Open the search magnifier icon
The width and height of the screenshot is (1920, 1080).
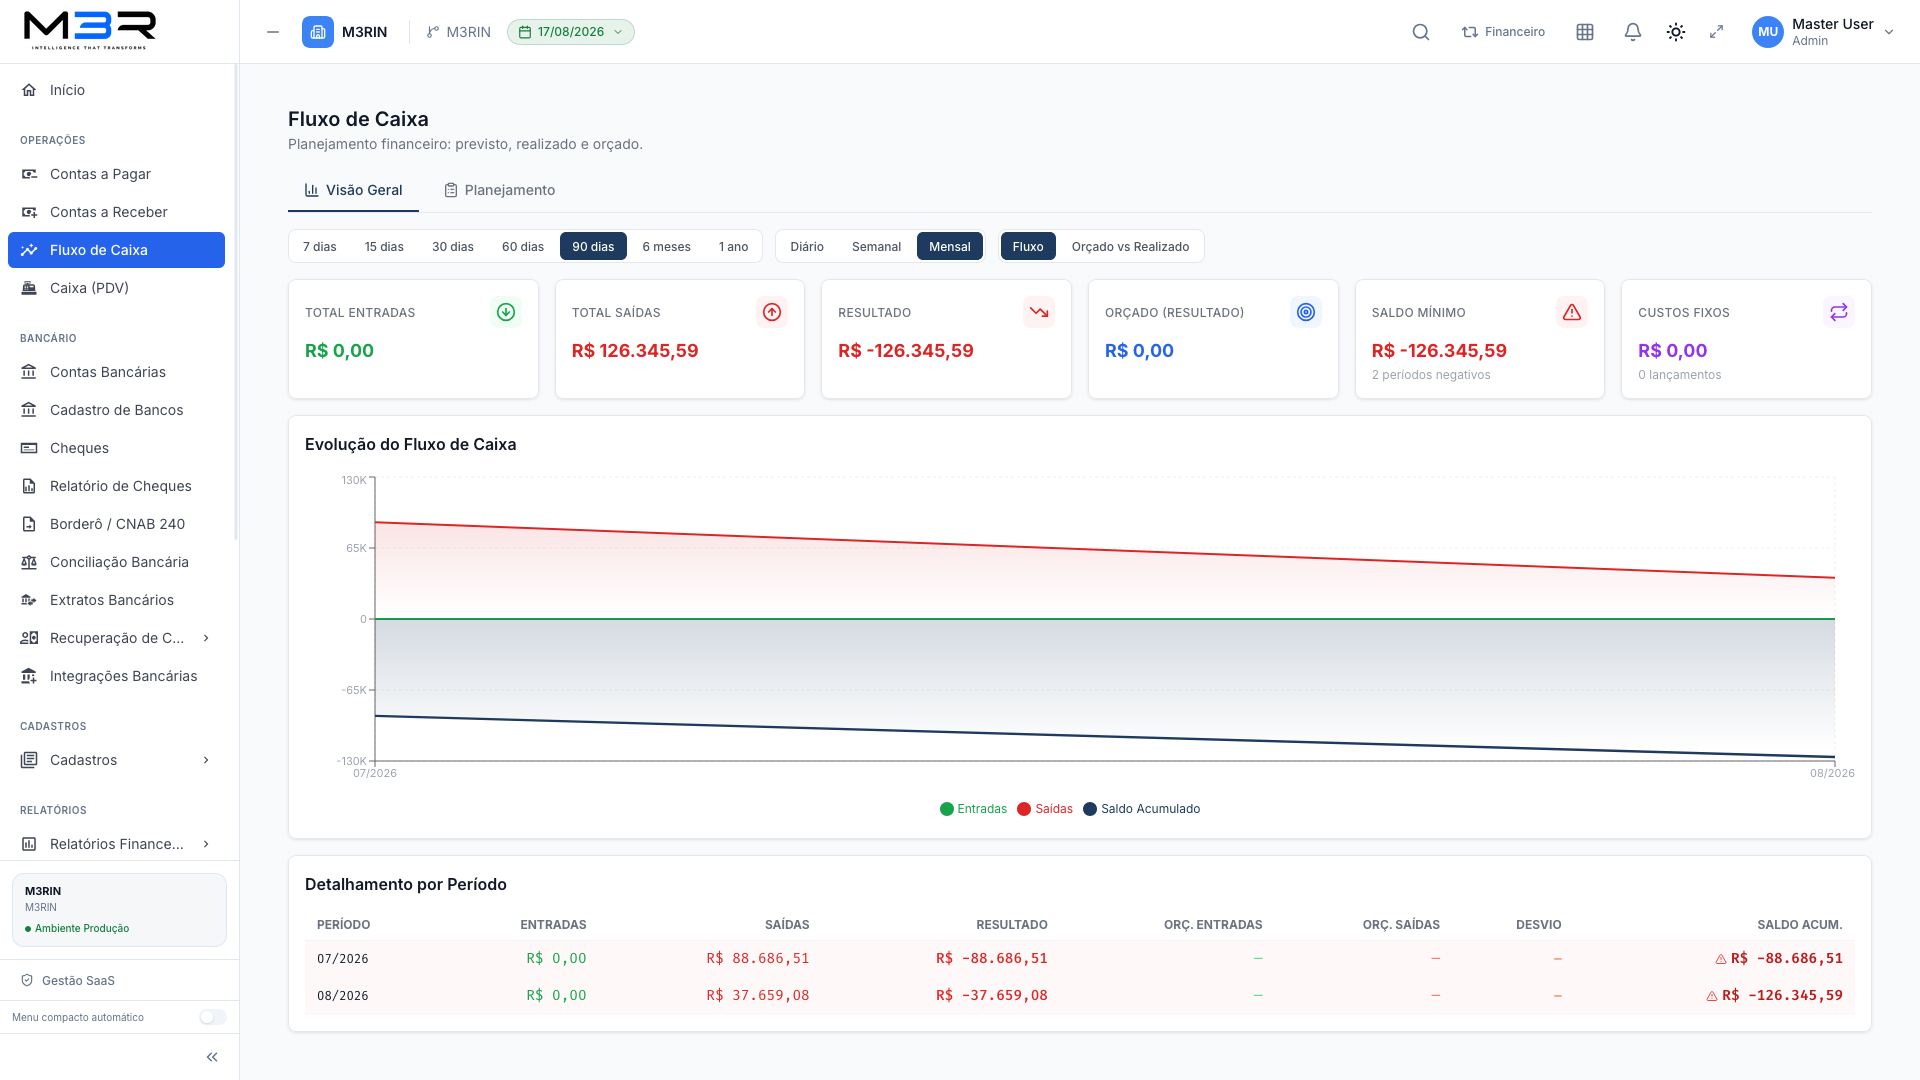click(x=1420, y=32)
